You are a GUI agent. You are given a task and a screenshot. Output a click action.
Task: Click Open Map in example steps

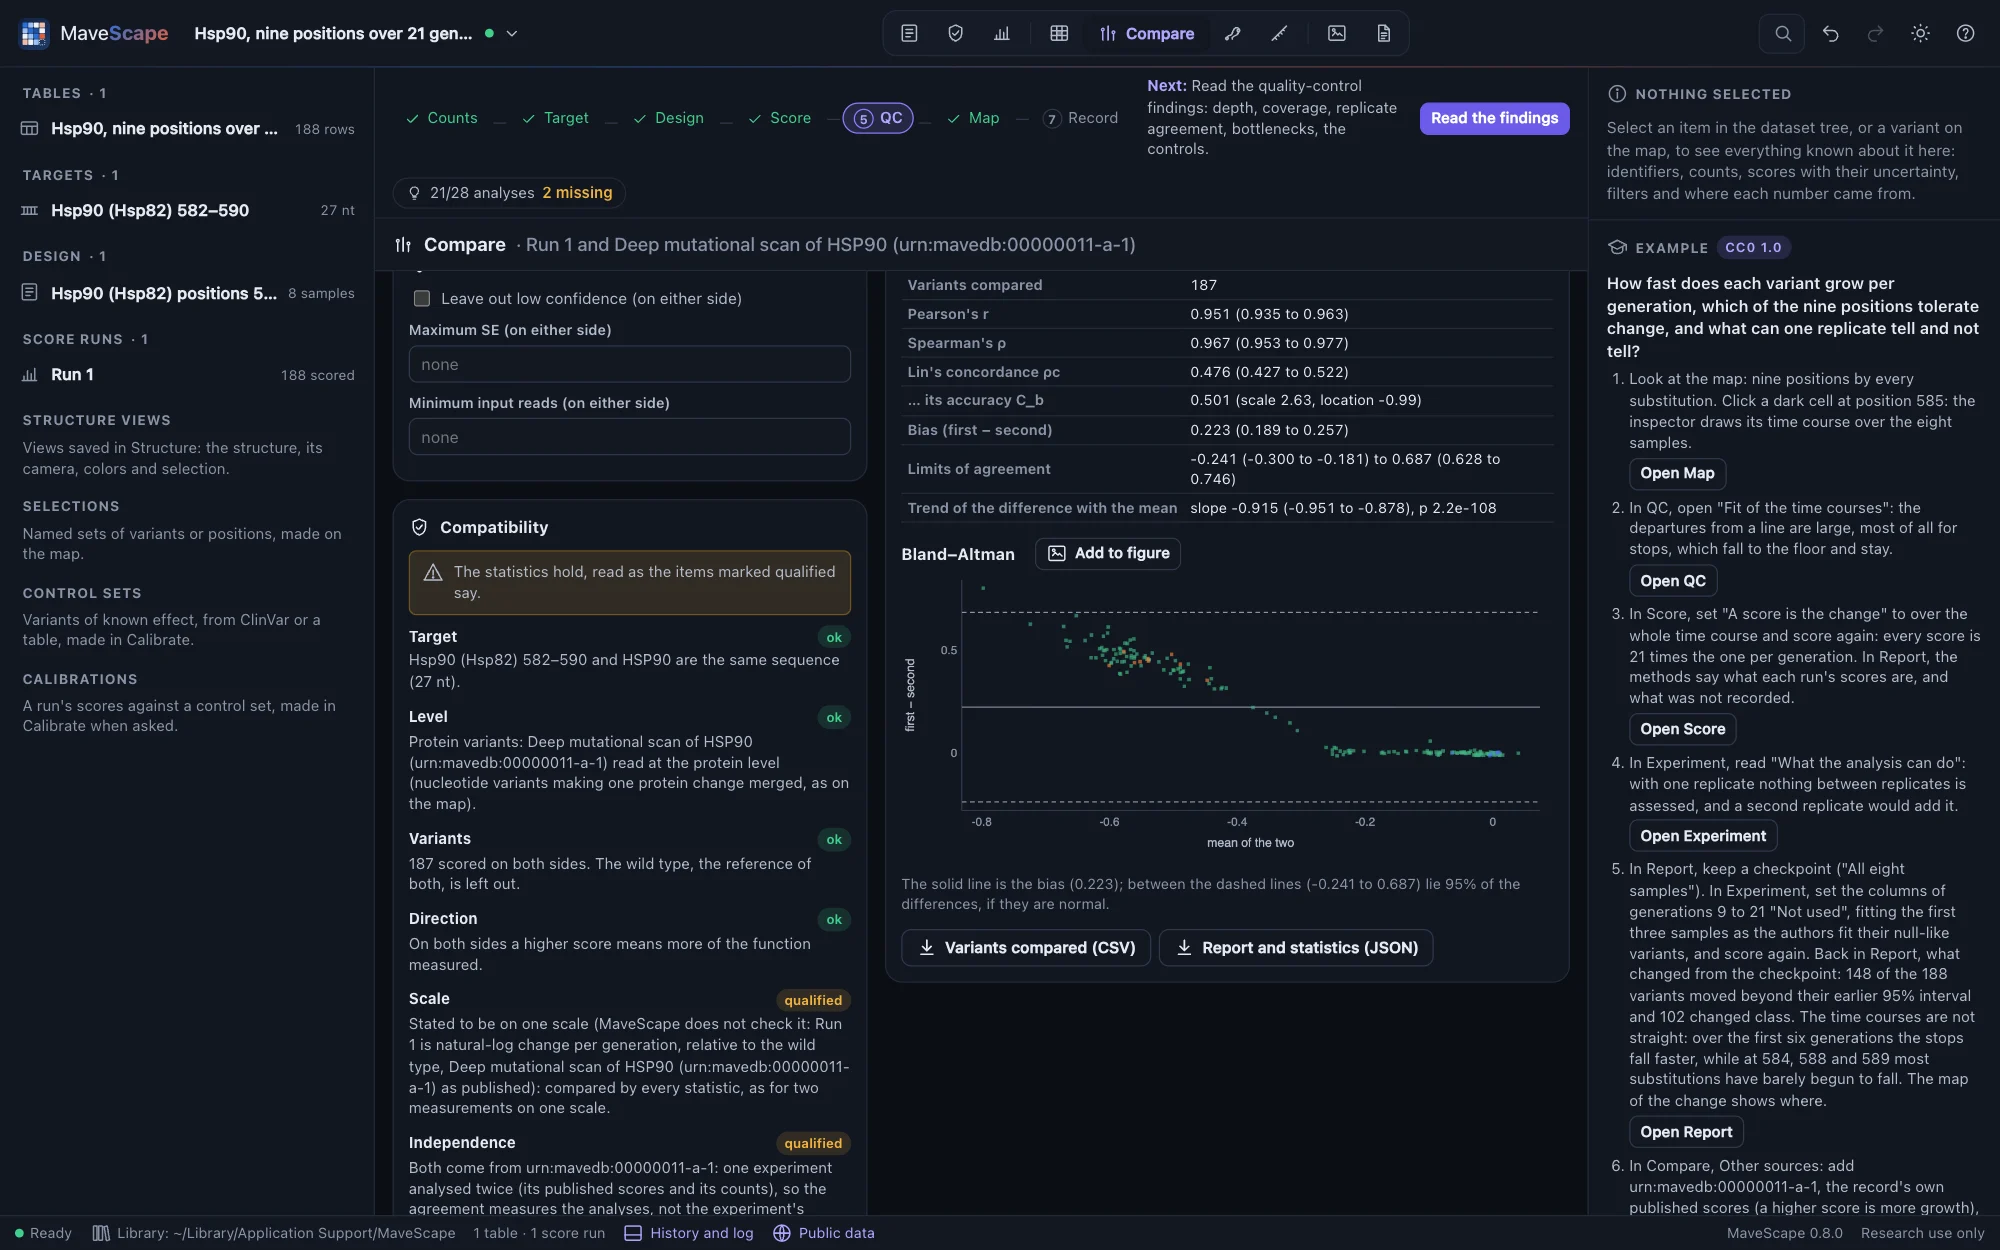click(x=1677, y=473)
